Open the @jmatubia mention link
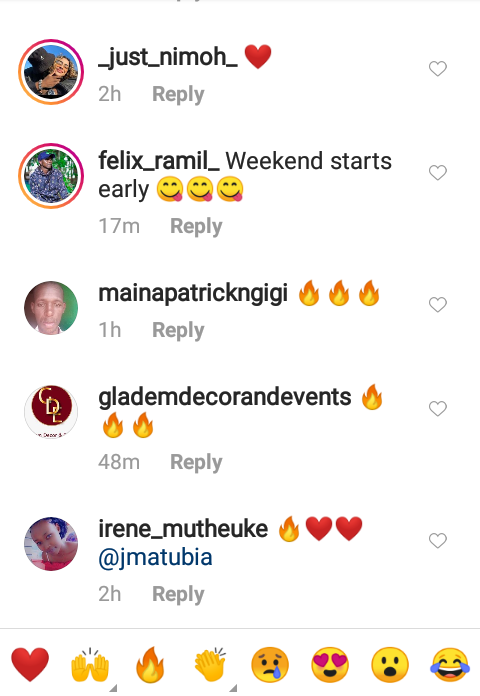This screenshot has width=480, height=696. [155, 558]
